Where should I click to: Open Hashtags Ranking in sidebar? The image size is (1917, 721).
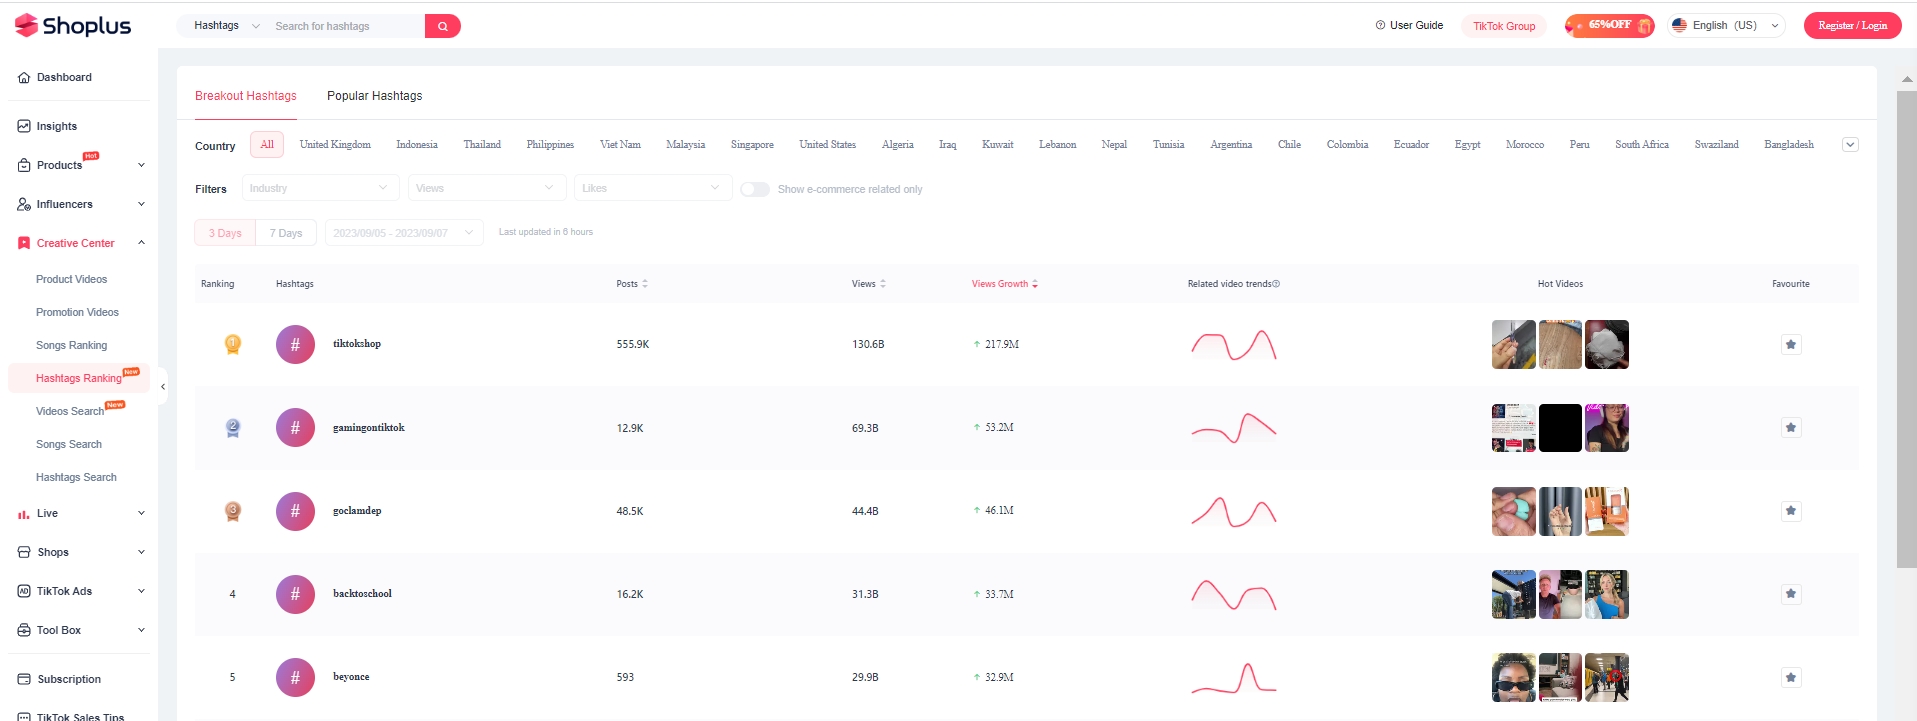click(79, 378)
